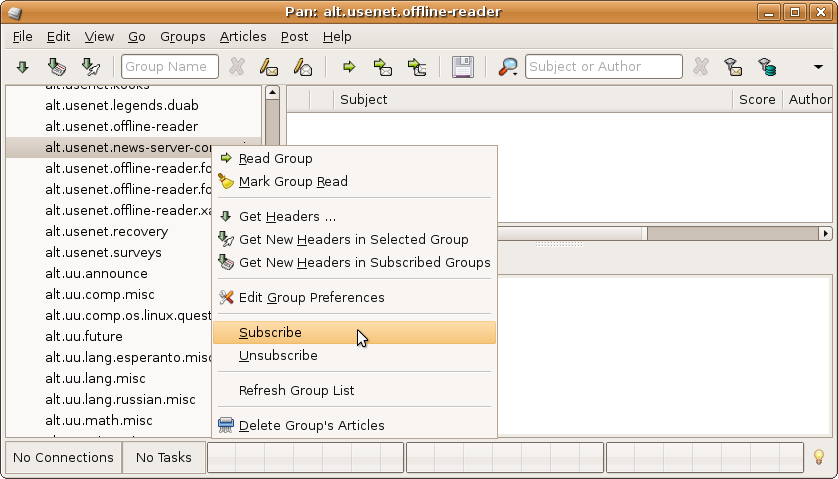Screen dimensions: 838x479
Task: Type in the Subject or Author search field
Action: pyautogui.click(x=603, y=67)
